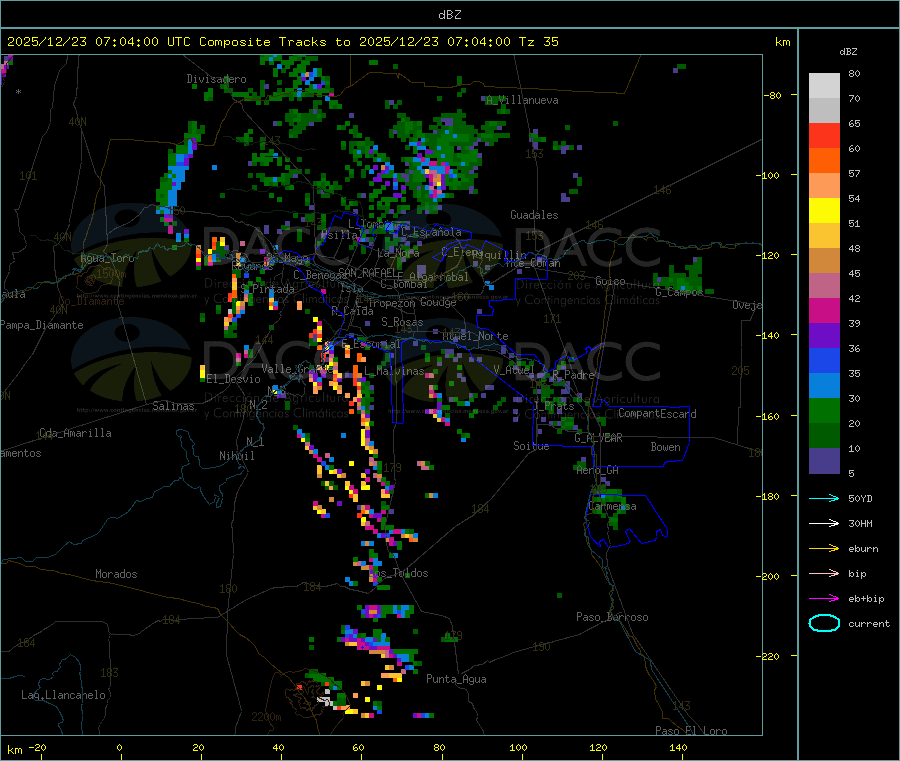Click the slate purple 5-10 dBZ legend block

pyautogui.click(x=824, y=461)
